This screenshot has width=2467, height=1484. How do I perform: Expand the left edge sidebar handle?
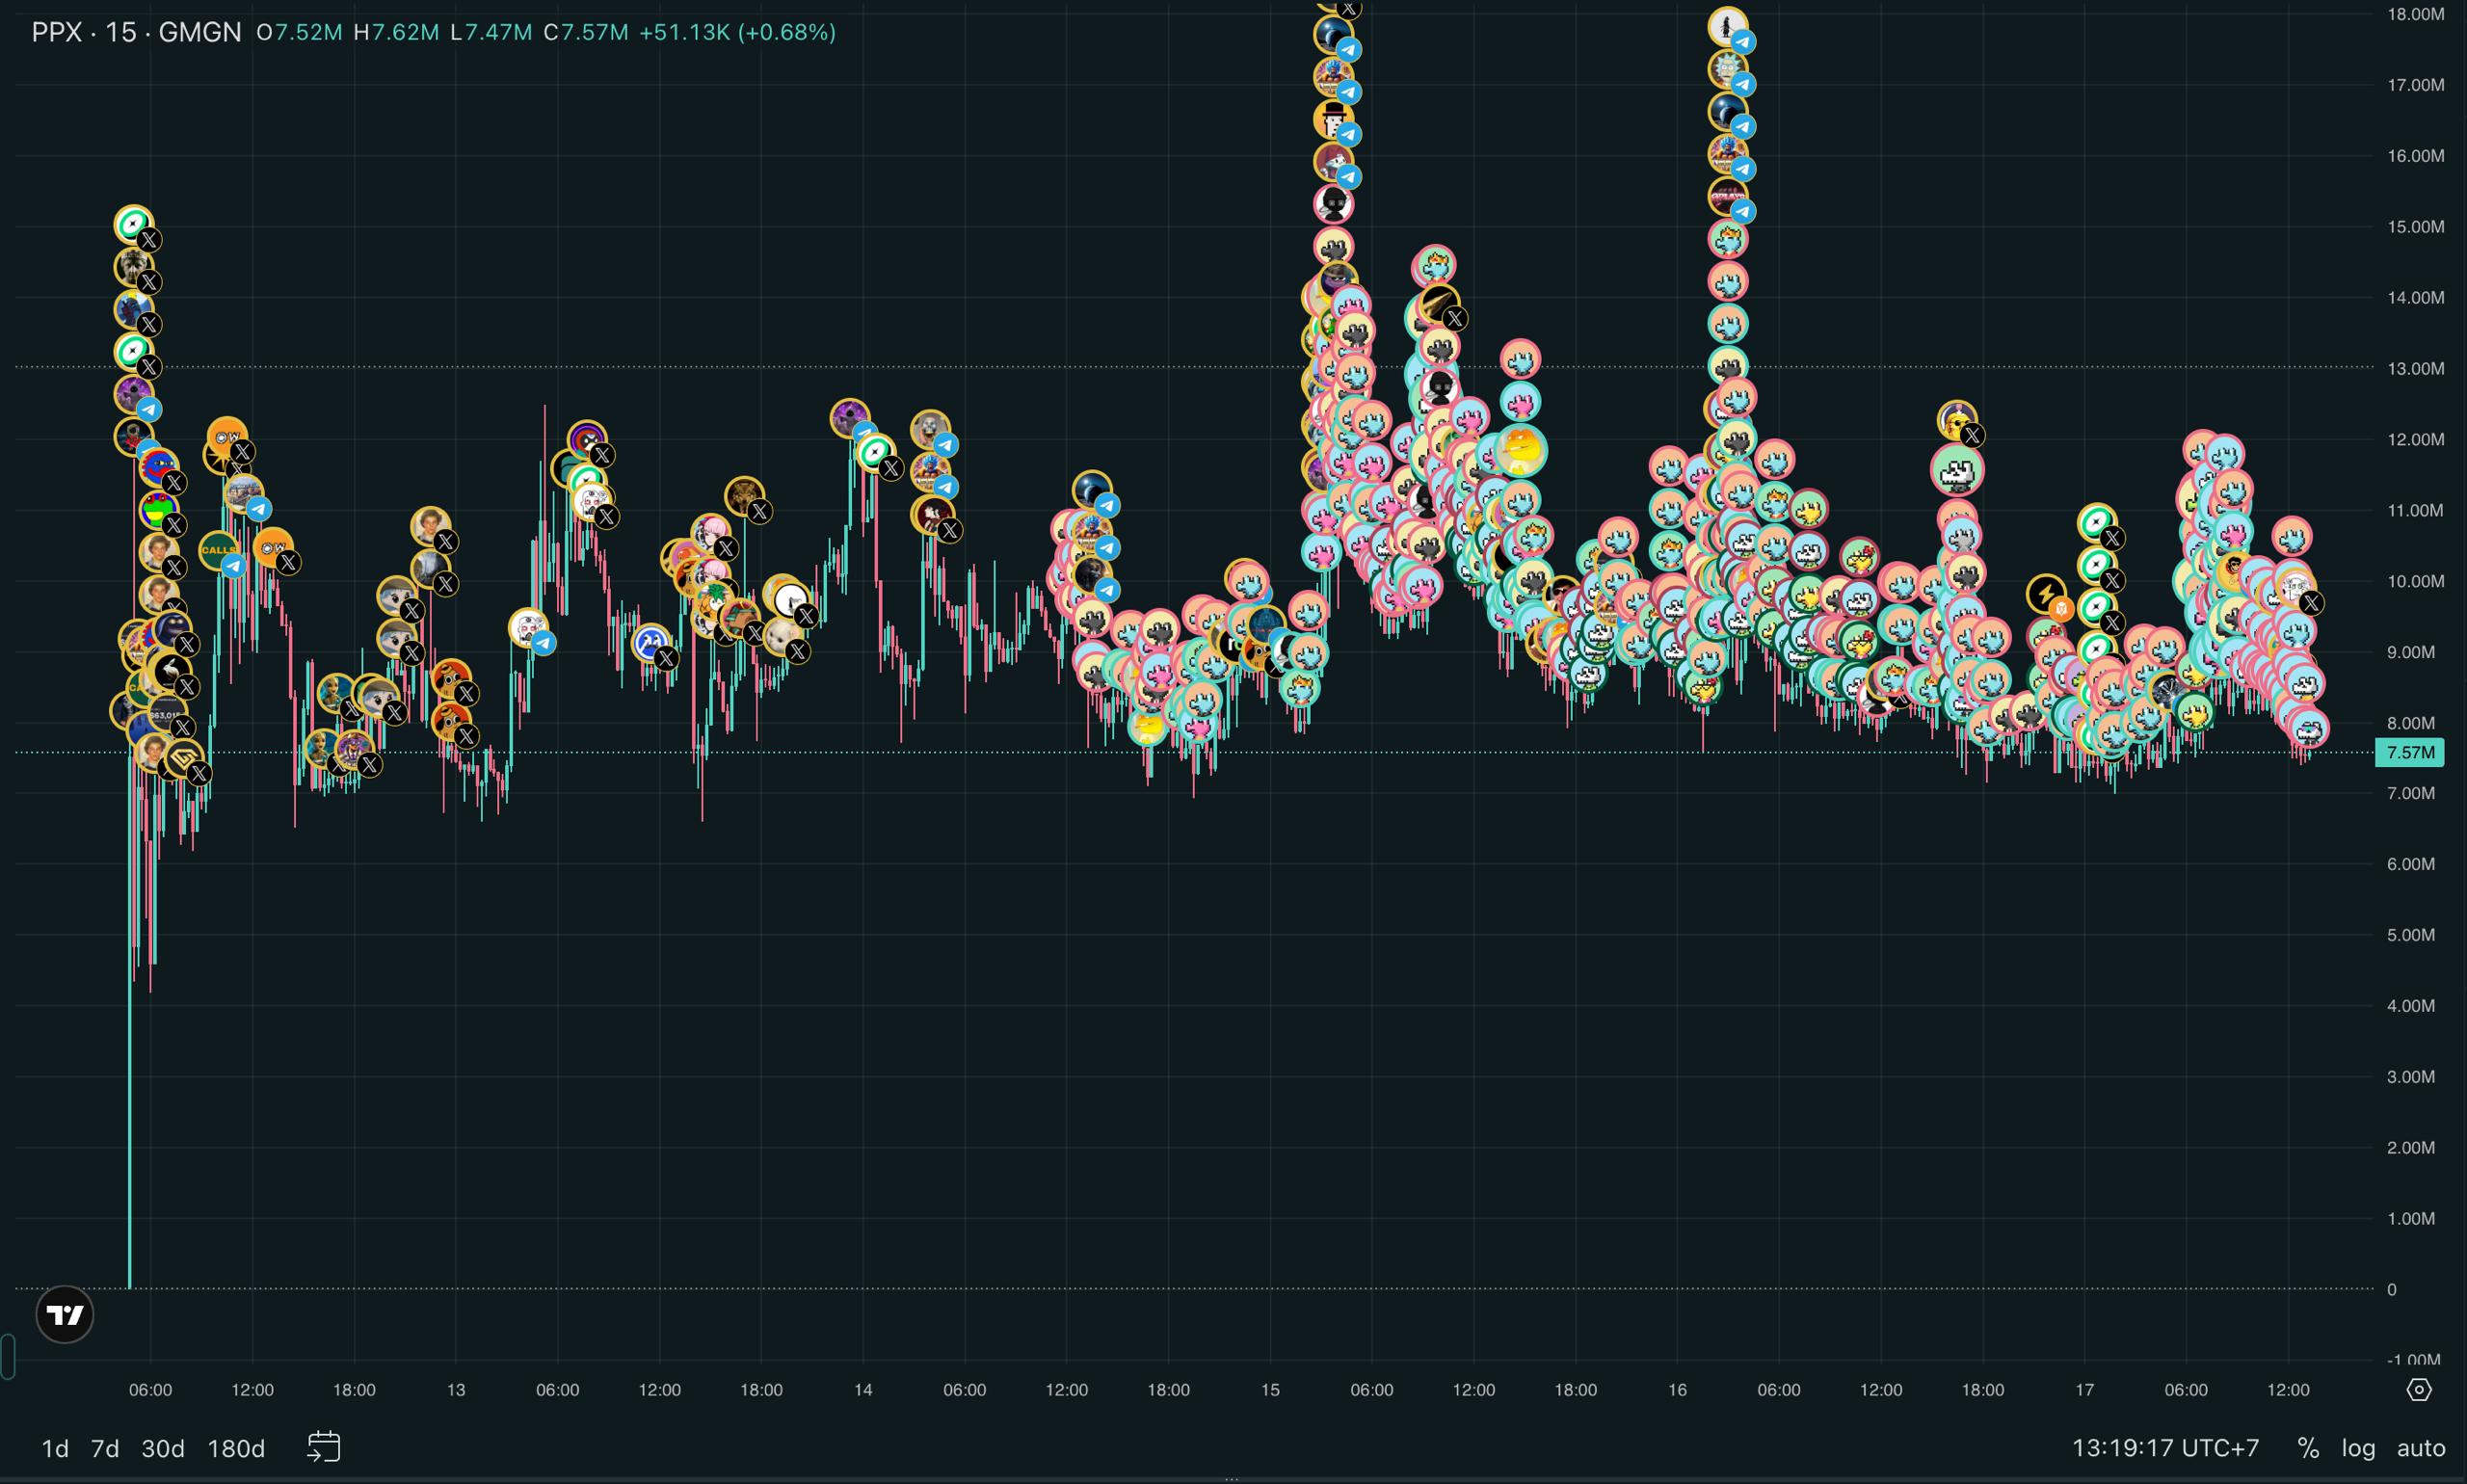click(8, 1357)
